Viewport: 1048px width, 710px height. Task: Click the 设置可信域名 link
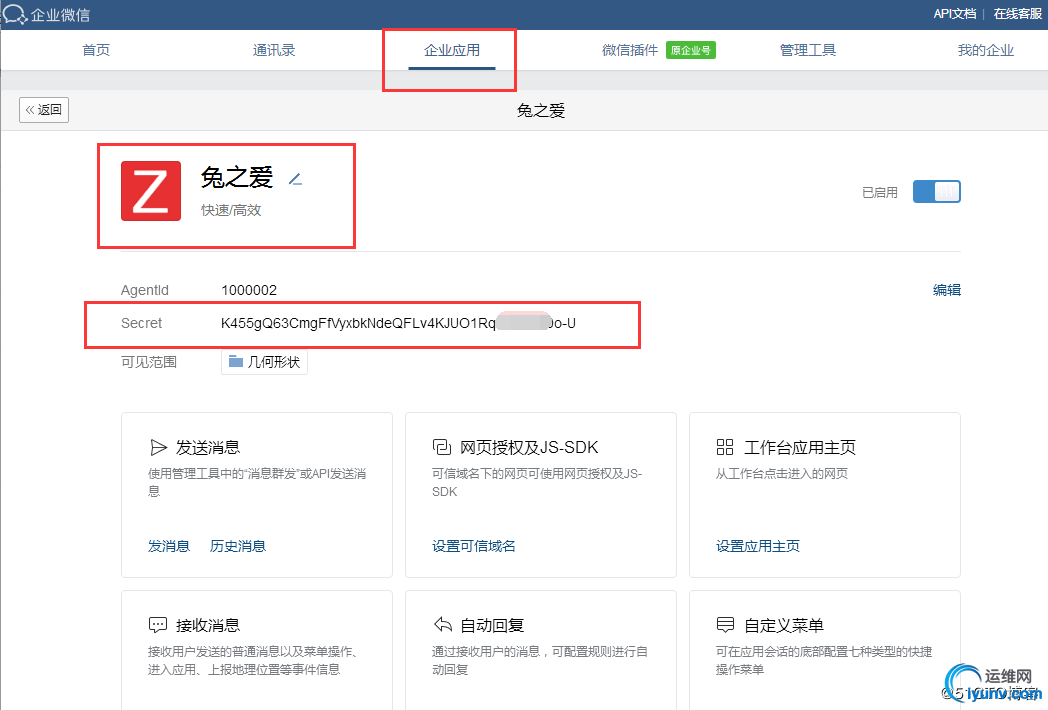pyautogui.click(x=473, y=546)
